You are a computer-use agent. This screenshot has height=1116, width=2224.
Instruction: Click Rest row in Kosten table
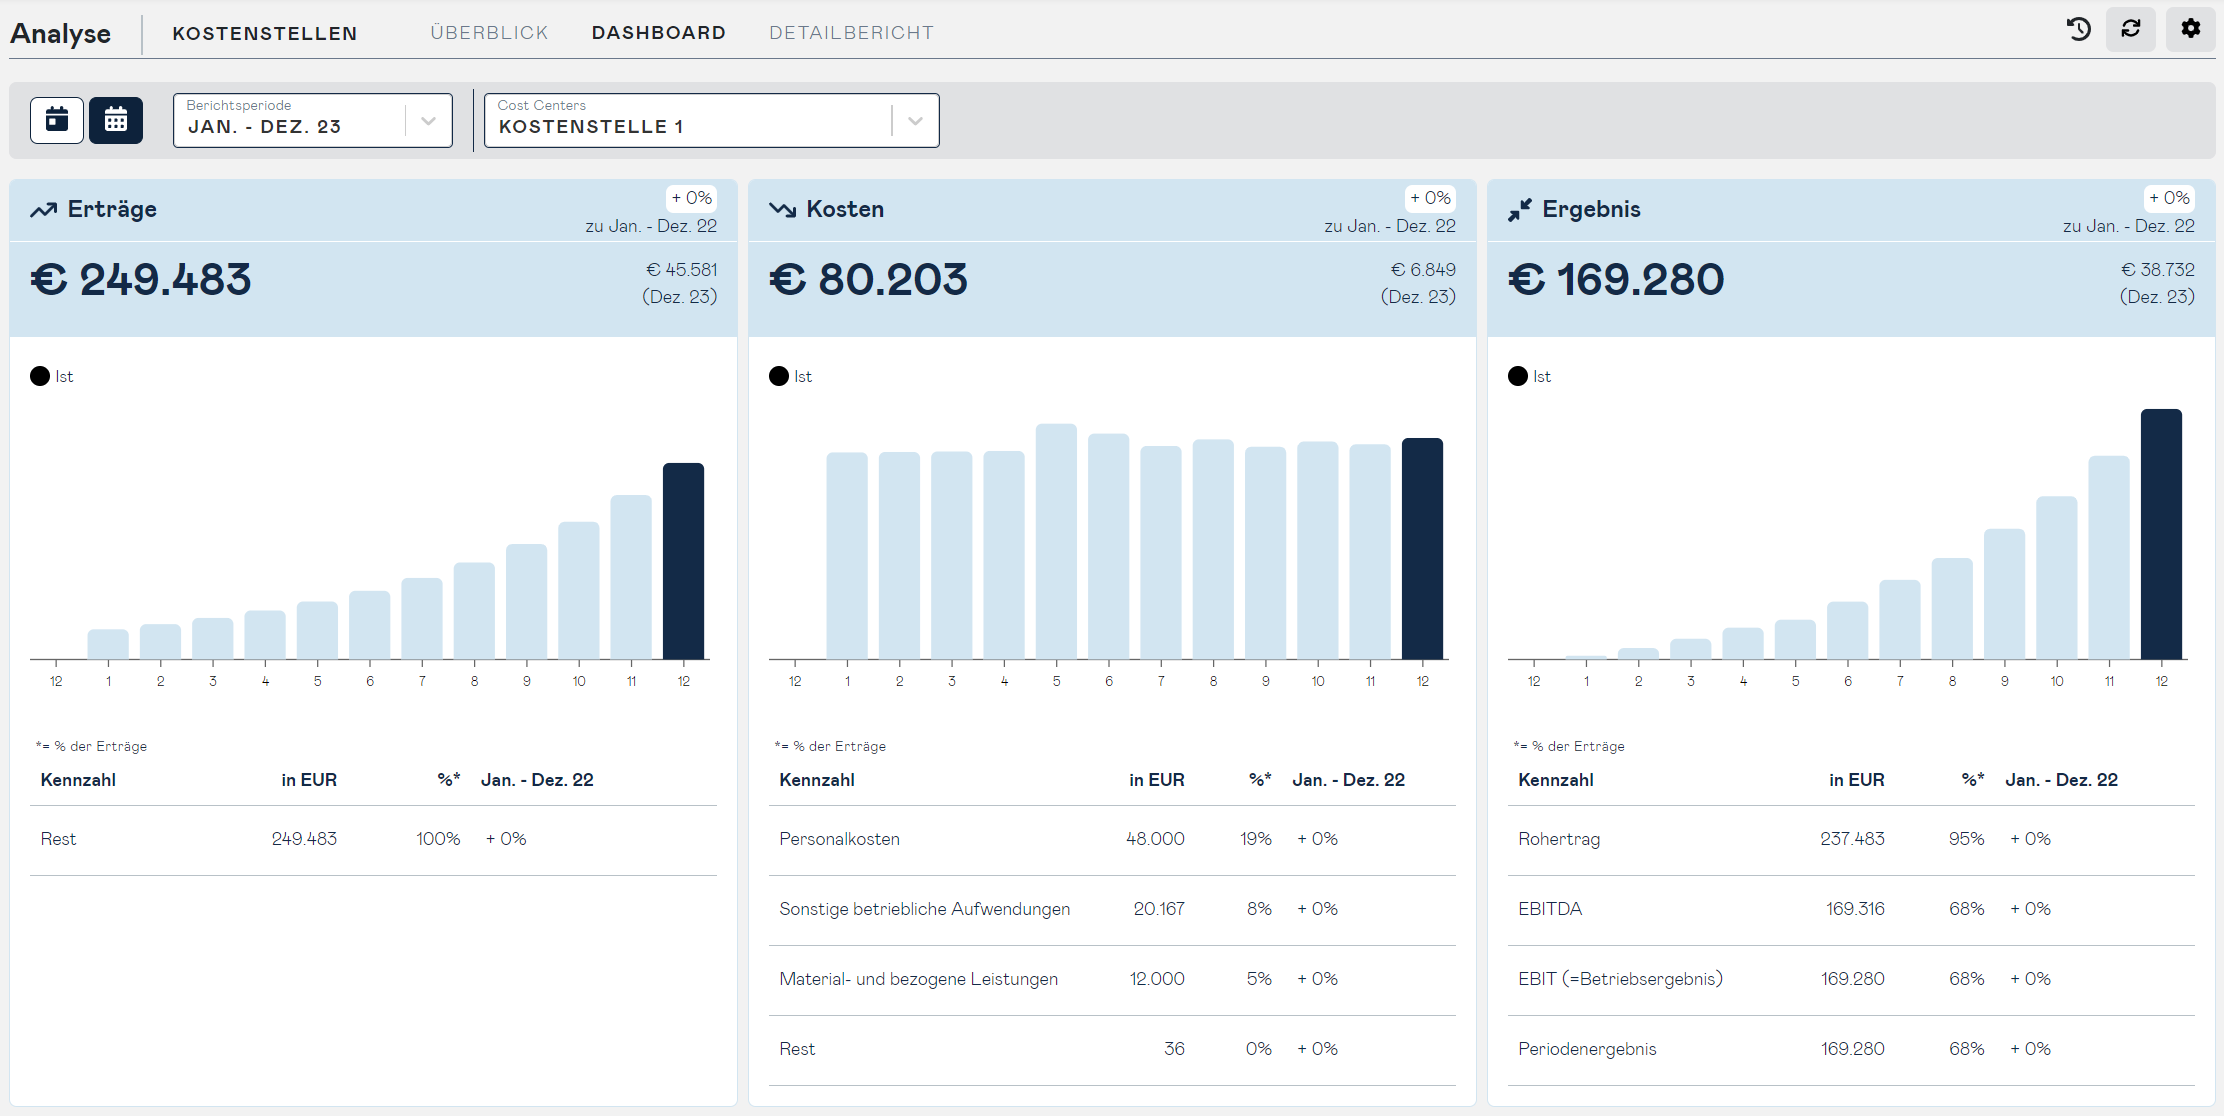pos(1112,1050)
